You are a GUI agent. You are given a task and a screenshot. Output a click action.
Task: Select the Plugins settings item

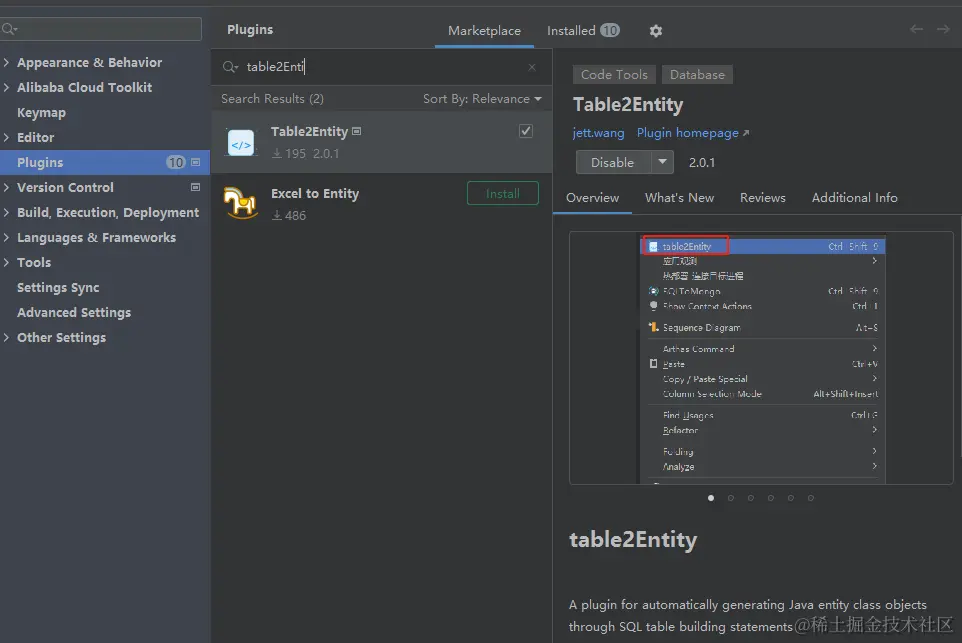(105, 163)
